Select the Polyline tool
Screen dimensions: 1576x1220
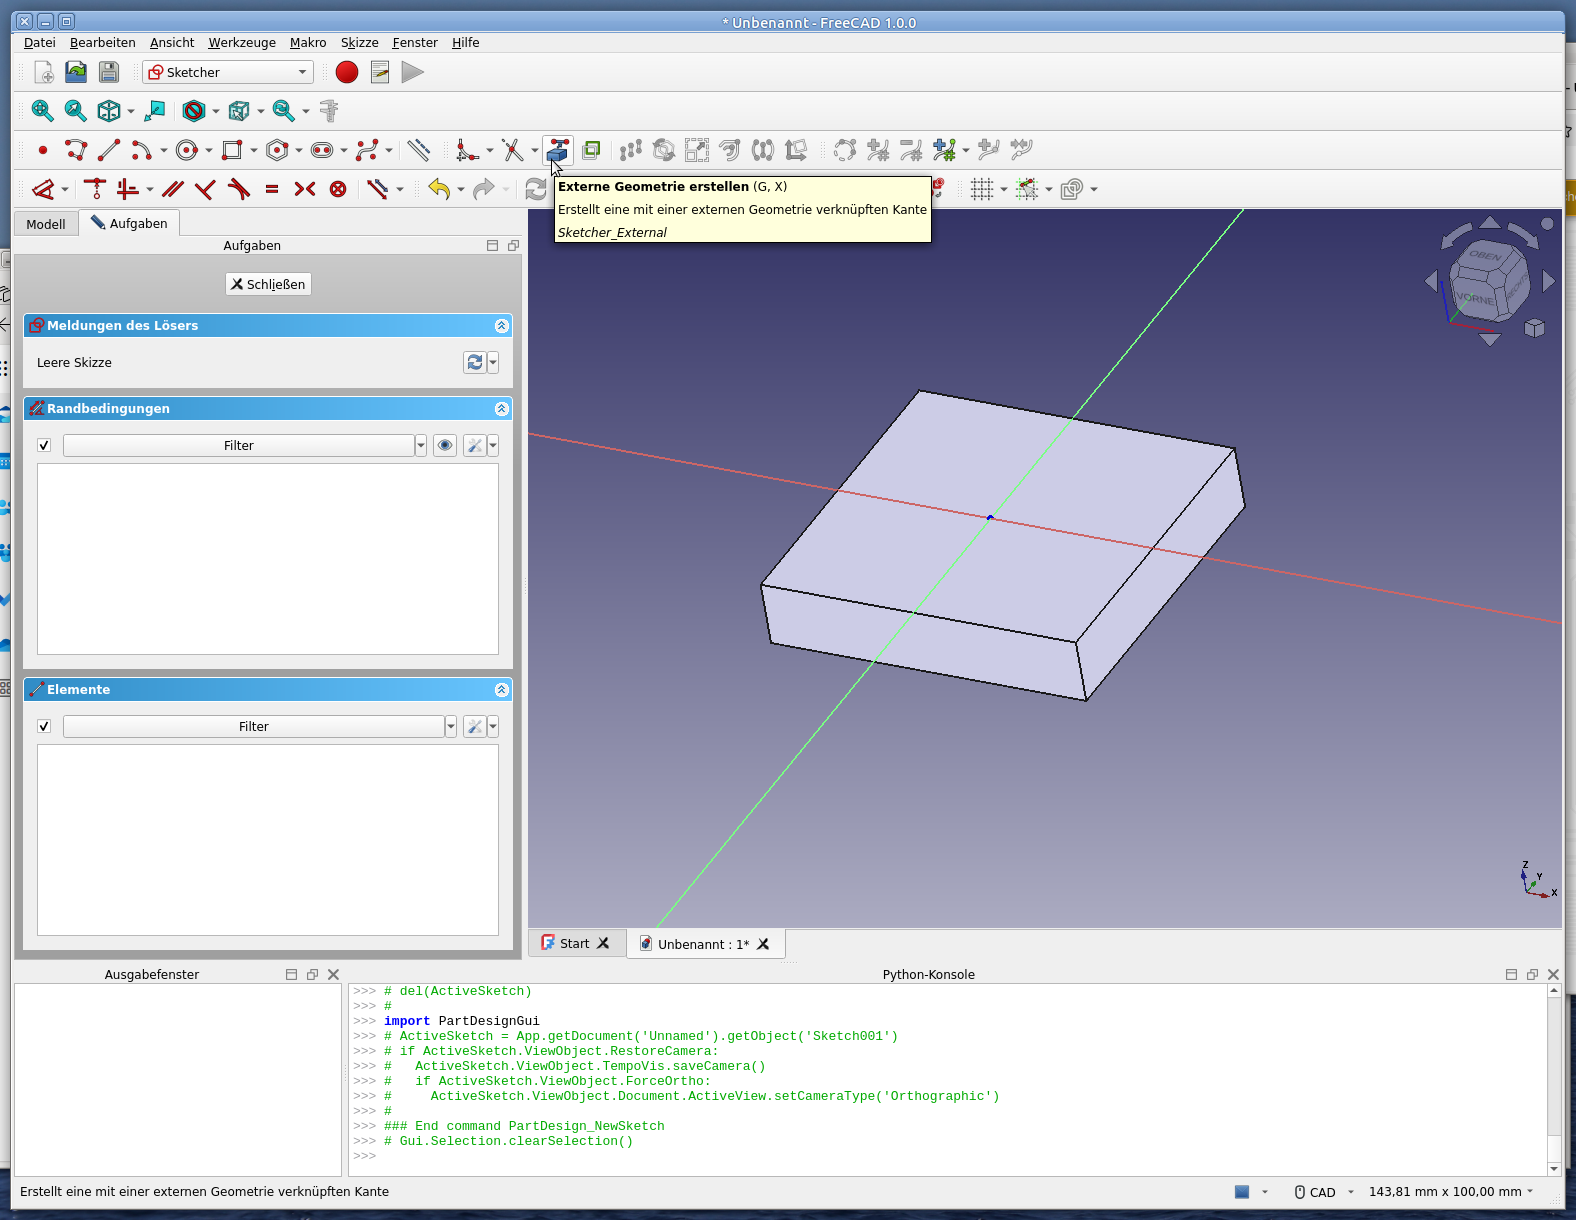click(x=75, y=150)
